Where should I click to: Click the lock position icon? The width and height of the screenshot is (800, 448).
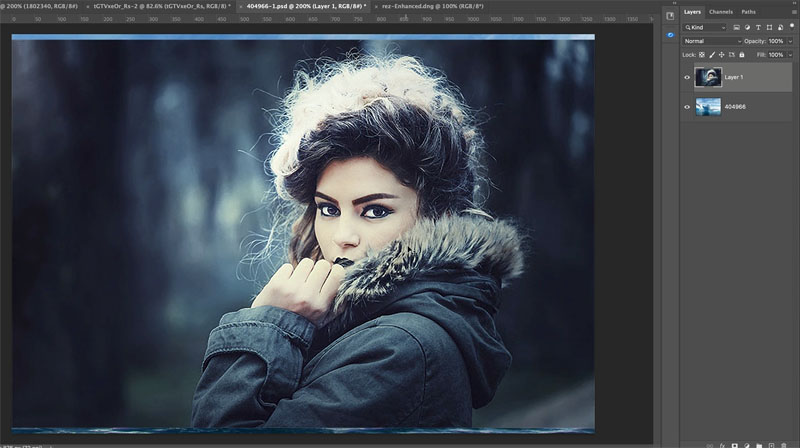pos(722,54)
